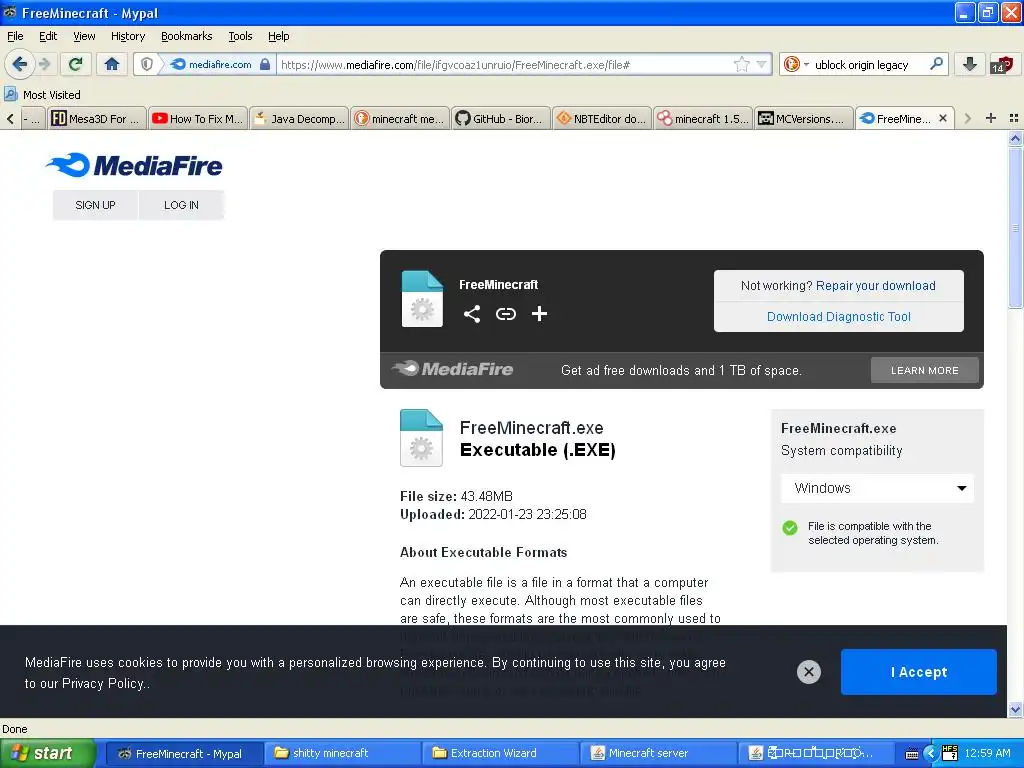Click the page scrollbar up arrow
Image resolution: width=1024 pixels, height=768 pixels.
coord(1015,138)
